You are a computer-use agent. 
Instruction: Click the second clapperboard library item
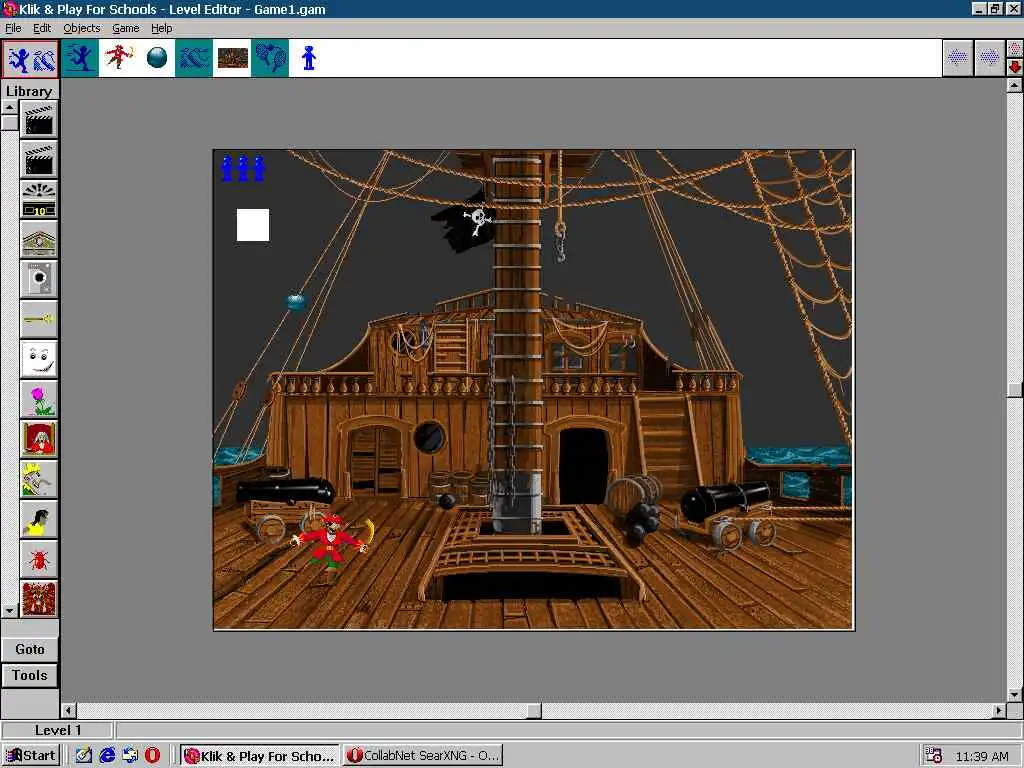click(39, 159)
